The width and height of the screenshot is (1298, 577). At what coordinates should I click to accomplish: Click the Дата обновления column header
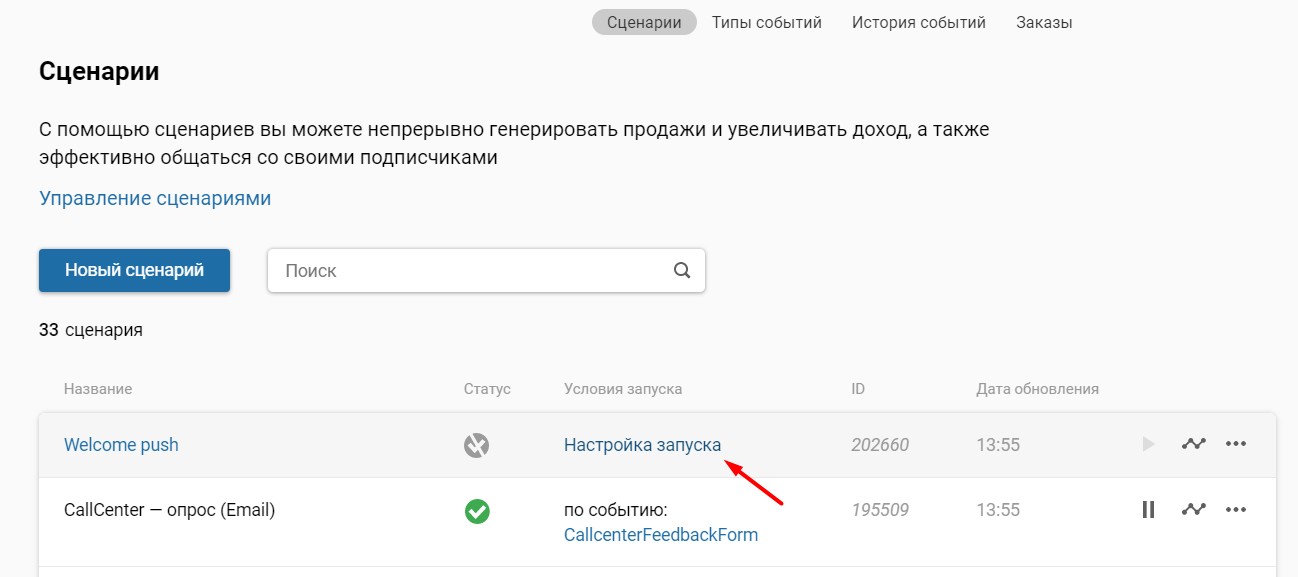(x=1037, y=389)
